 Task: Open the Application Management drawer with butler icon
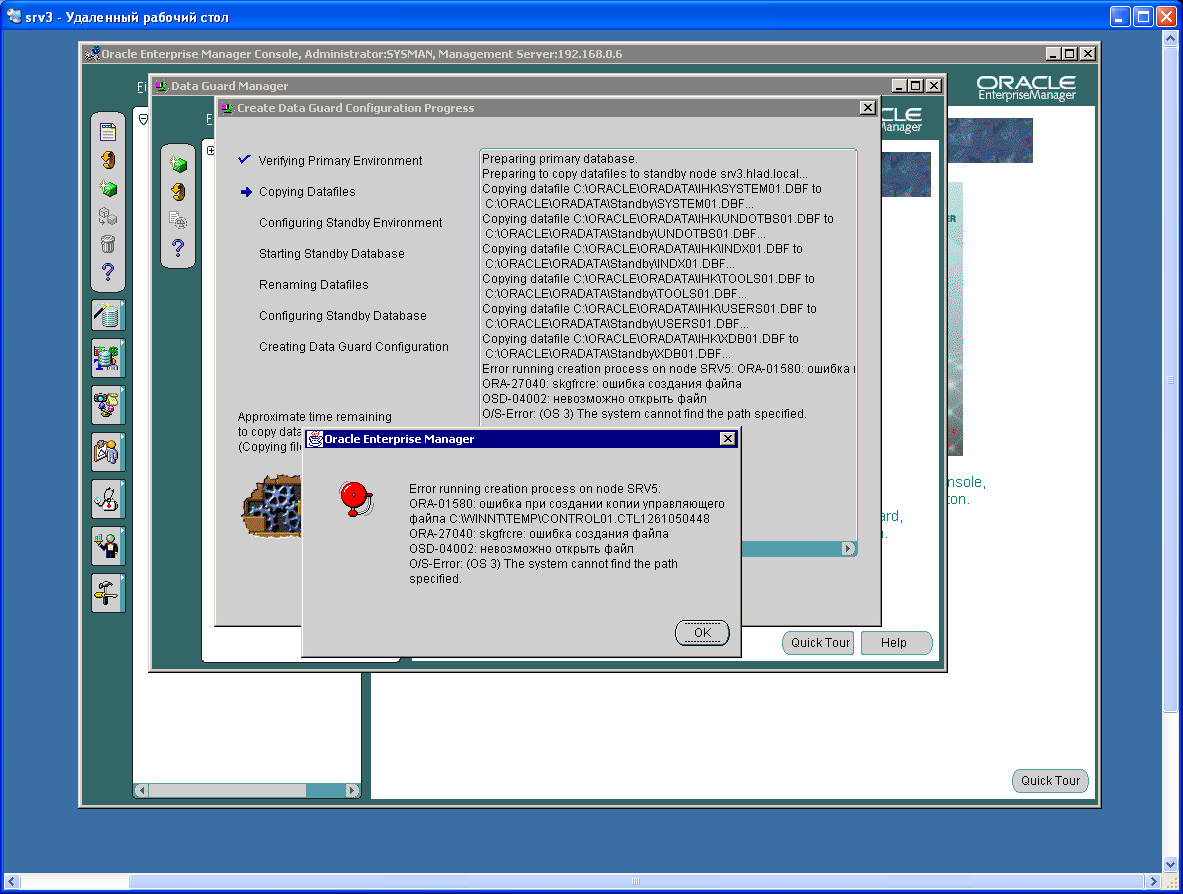(x=108, y=545)
